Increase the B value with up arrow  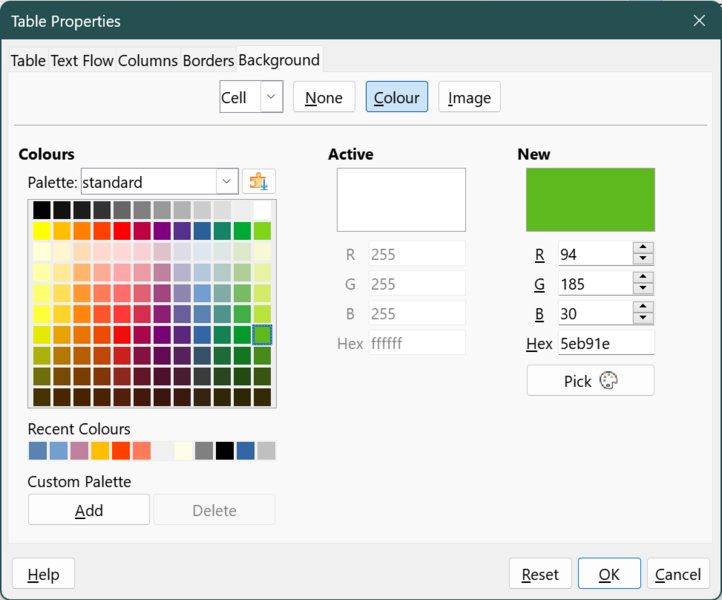tap(643, 308)
